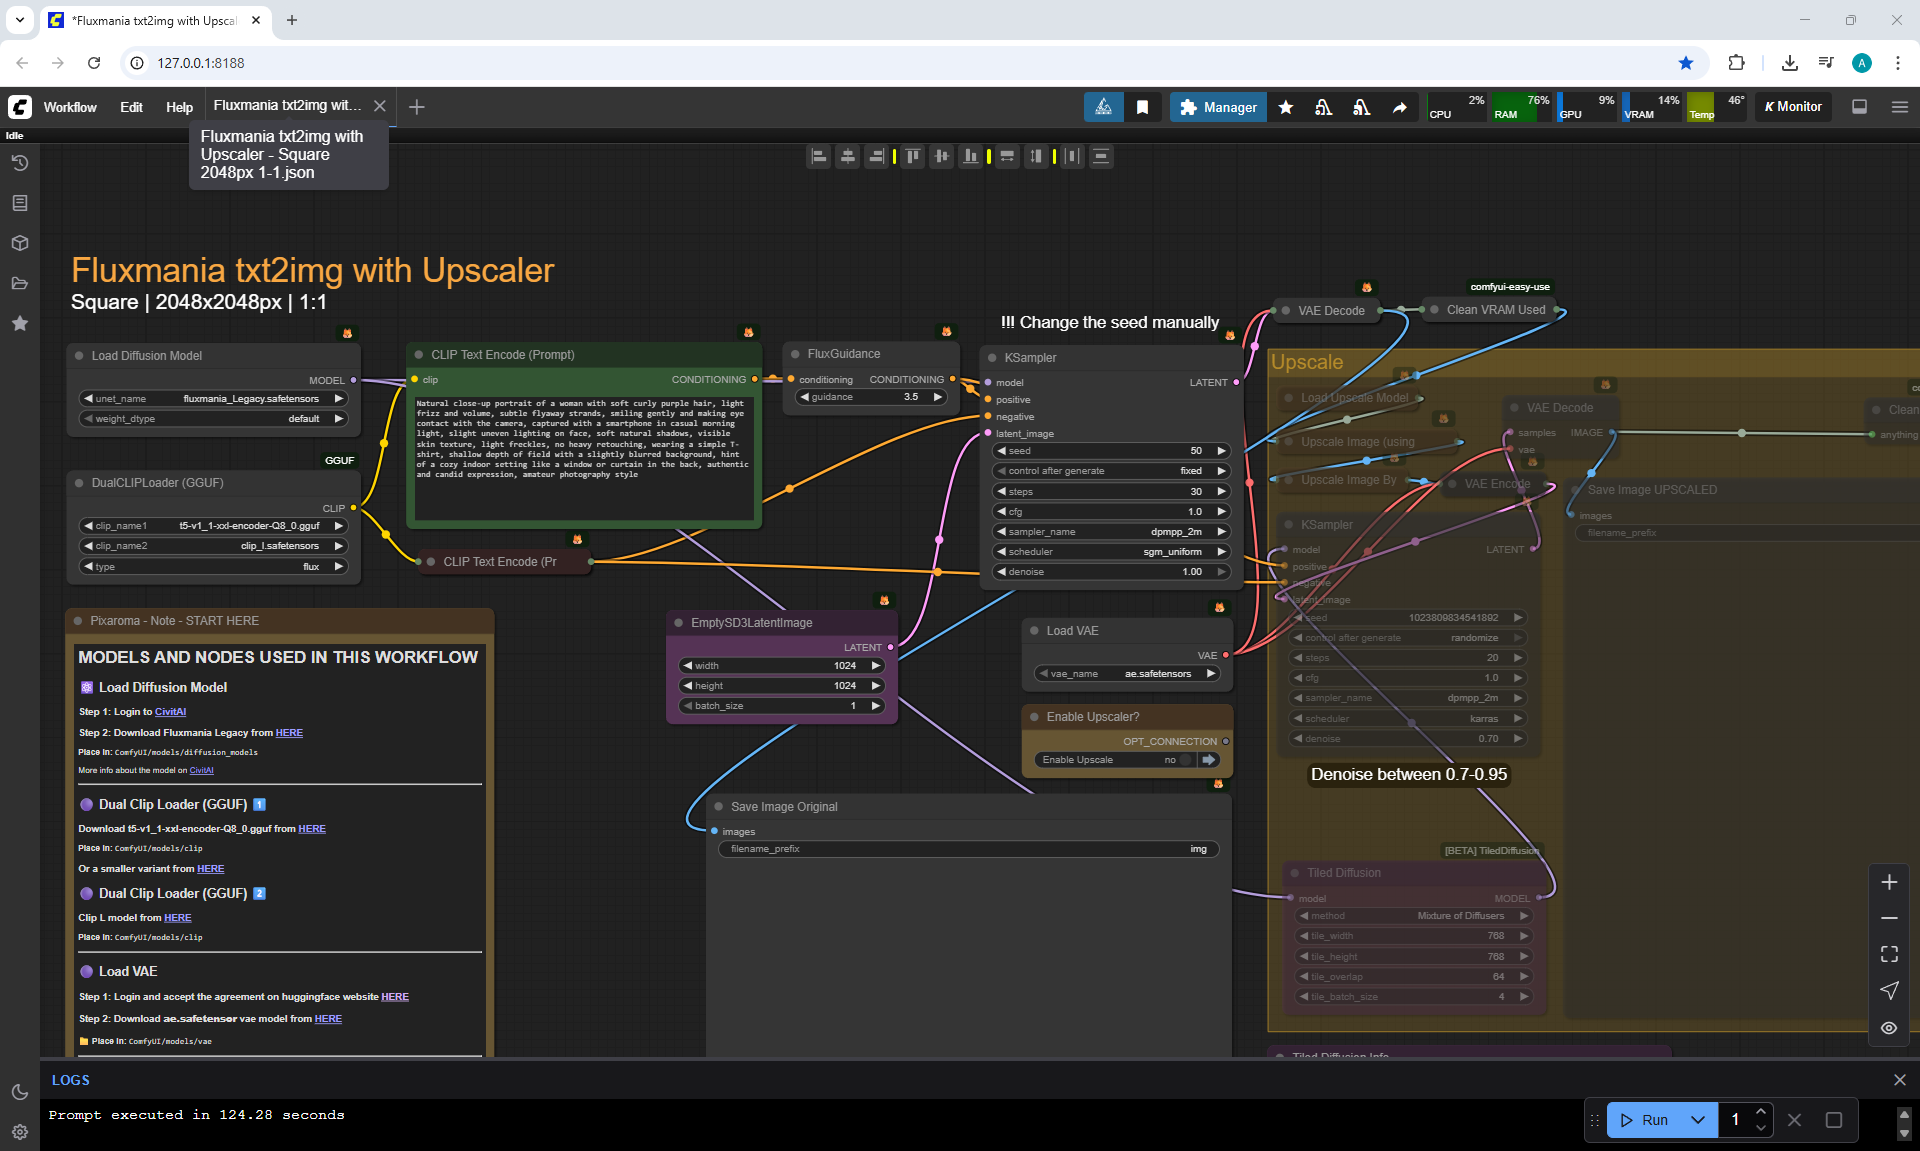Toggle dark theme moon icon

pyautogui.click(x=19, y=1092)
